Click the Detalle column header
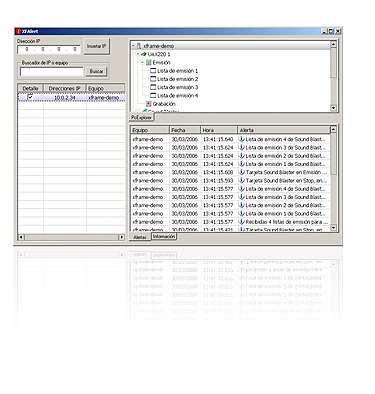The height and width of the screenshot is (394, 375). tap(30, 88)
